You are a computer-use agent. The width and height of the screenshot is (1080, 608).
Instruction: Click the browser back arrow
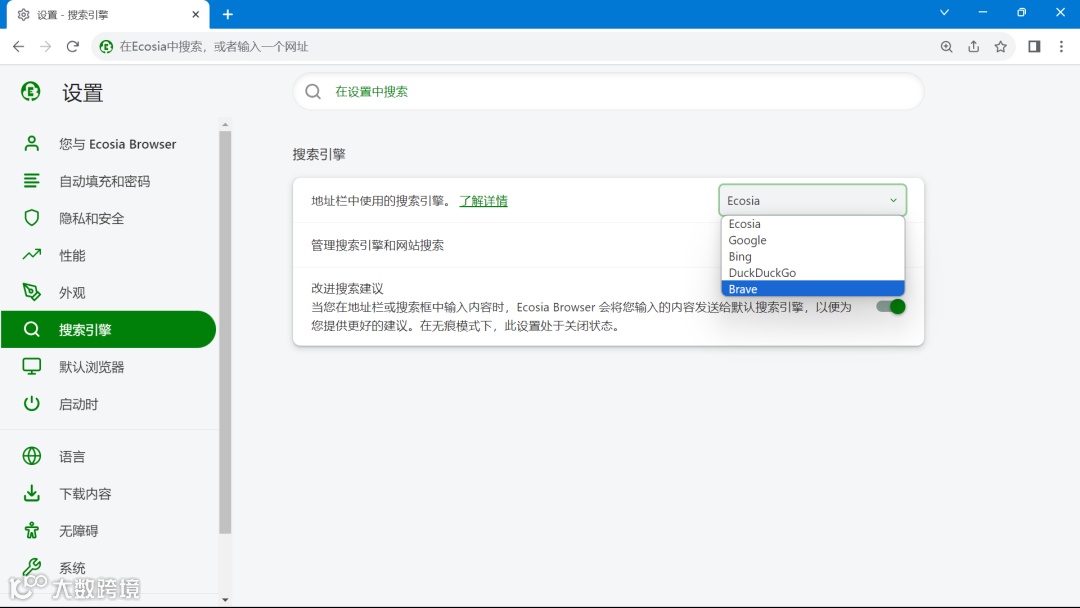[x=19, y=46]
